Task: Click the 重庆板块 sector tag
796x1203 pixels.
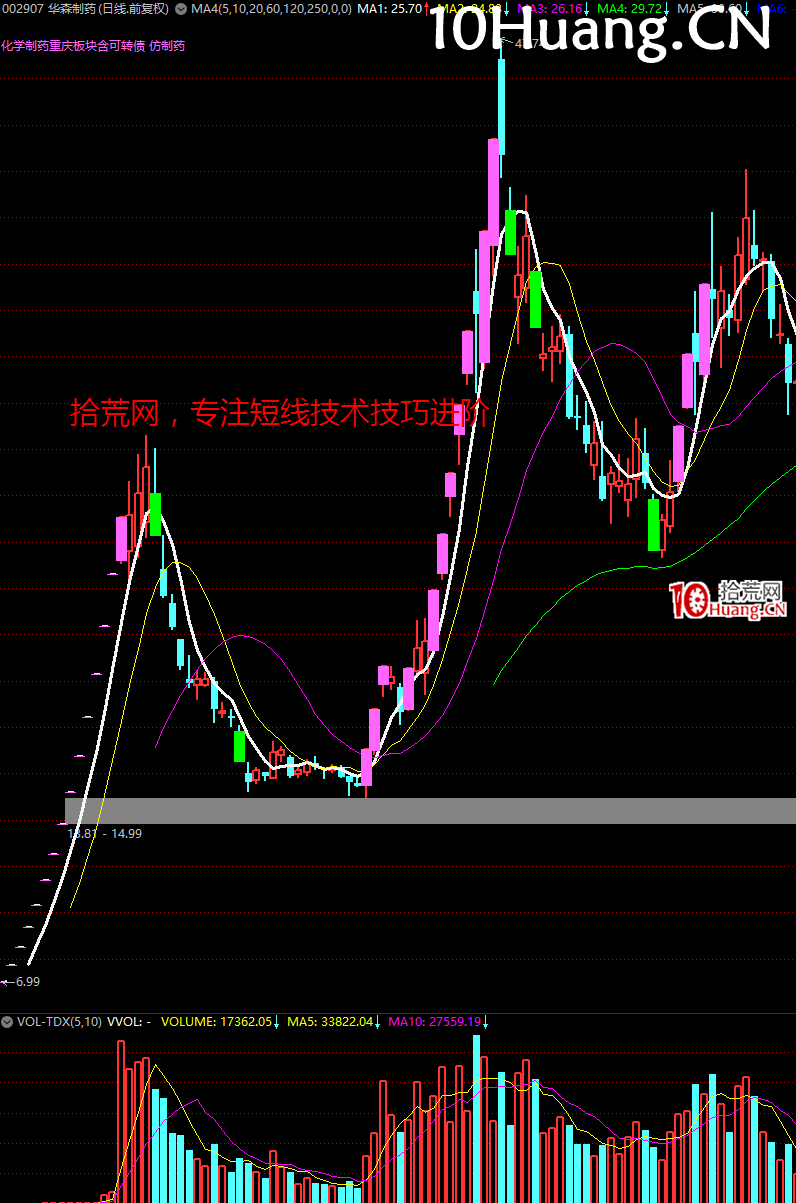Action: [73, 46]
